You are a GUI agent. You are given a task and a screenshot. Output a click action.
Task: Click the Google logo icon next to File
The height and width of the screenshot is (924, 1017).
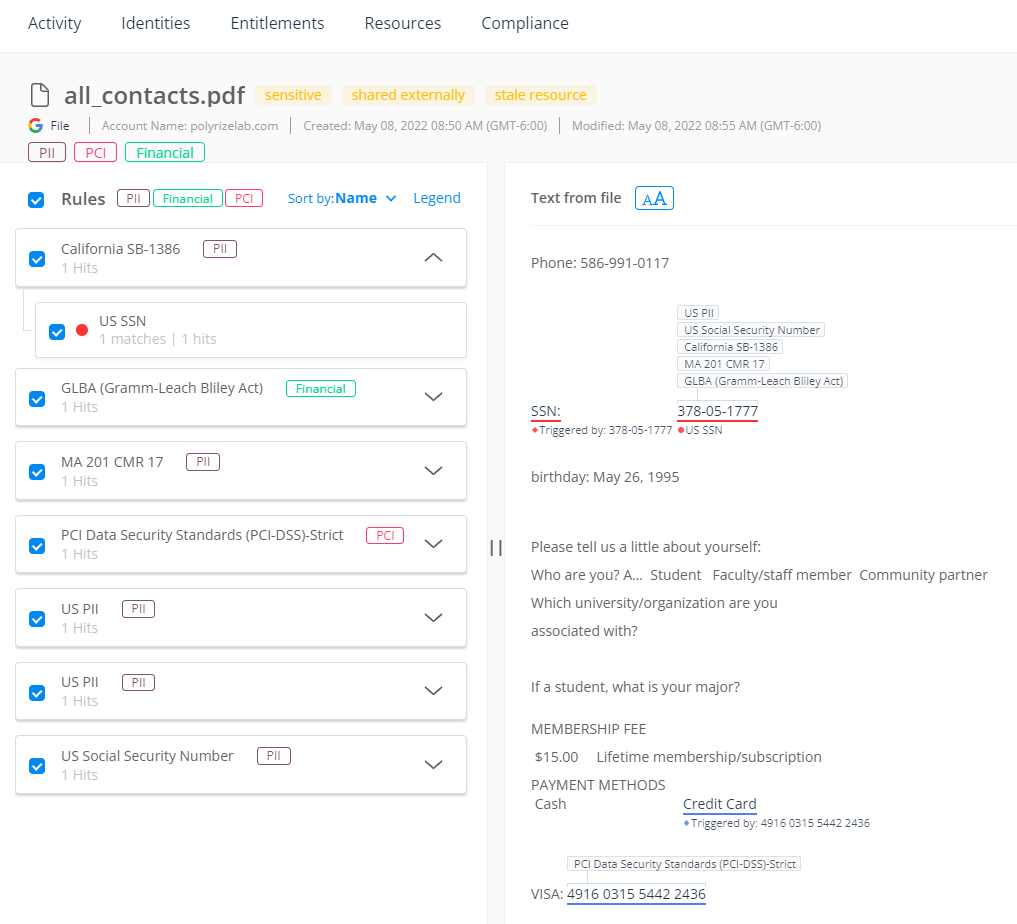coord(36,126)
